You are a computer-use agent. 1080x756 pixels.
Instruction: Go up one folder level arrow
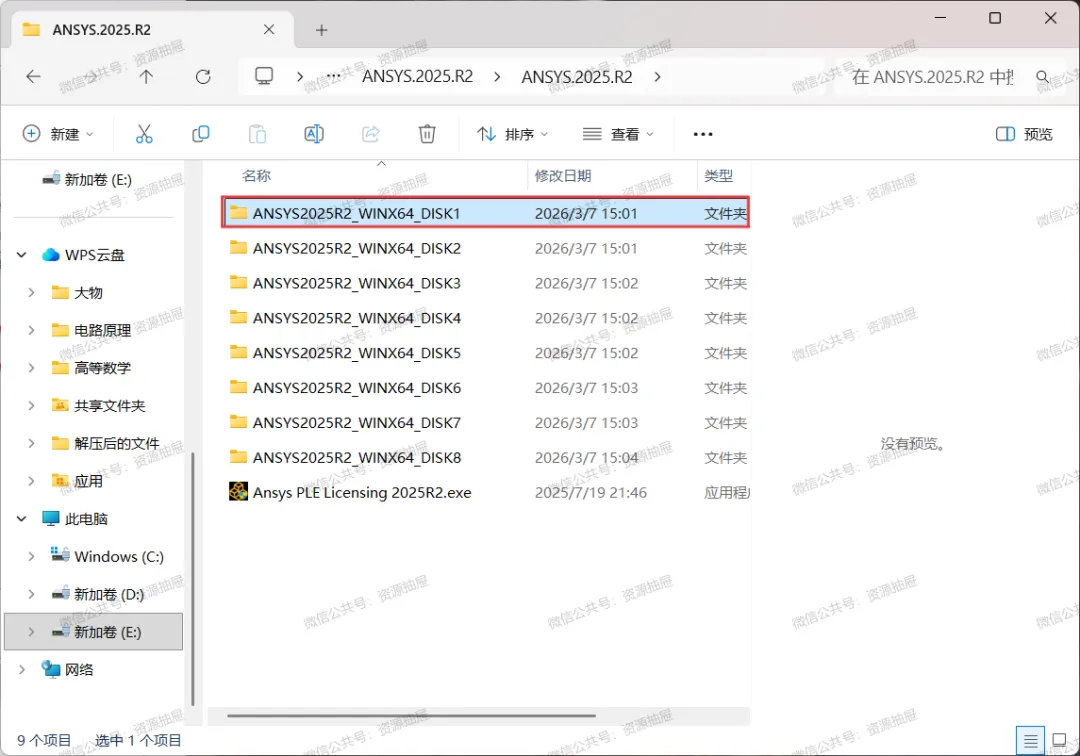coord(146,76)
